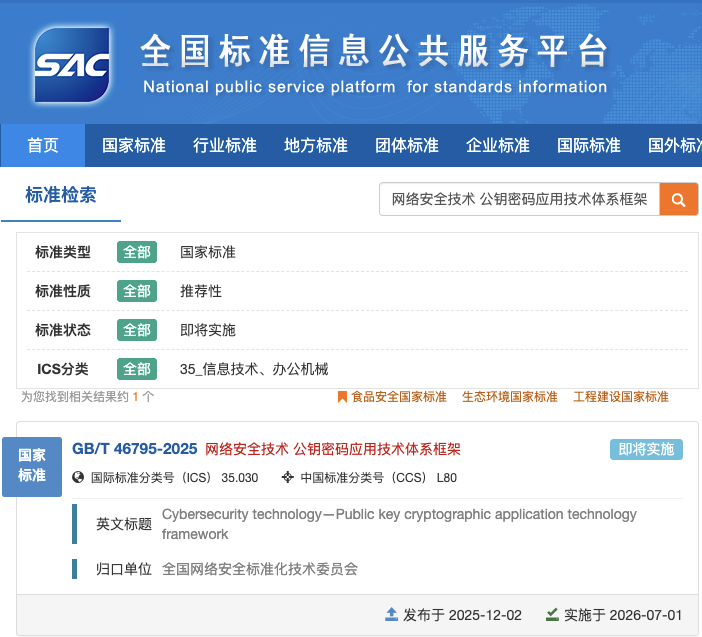Click the orange search magnifier button
This screenshot has height=637, width=702.
(678, 200)
